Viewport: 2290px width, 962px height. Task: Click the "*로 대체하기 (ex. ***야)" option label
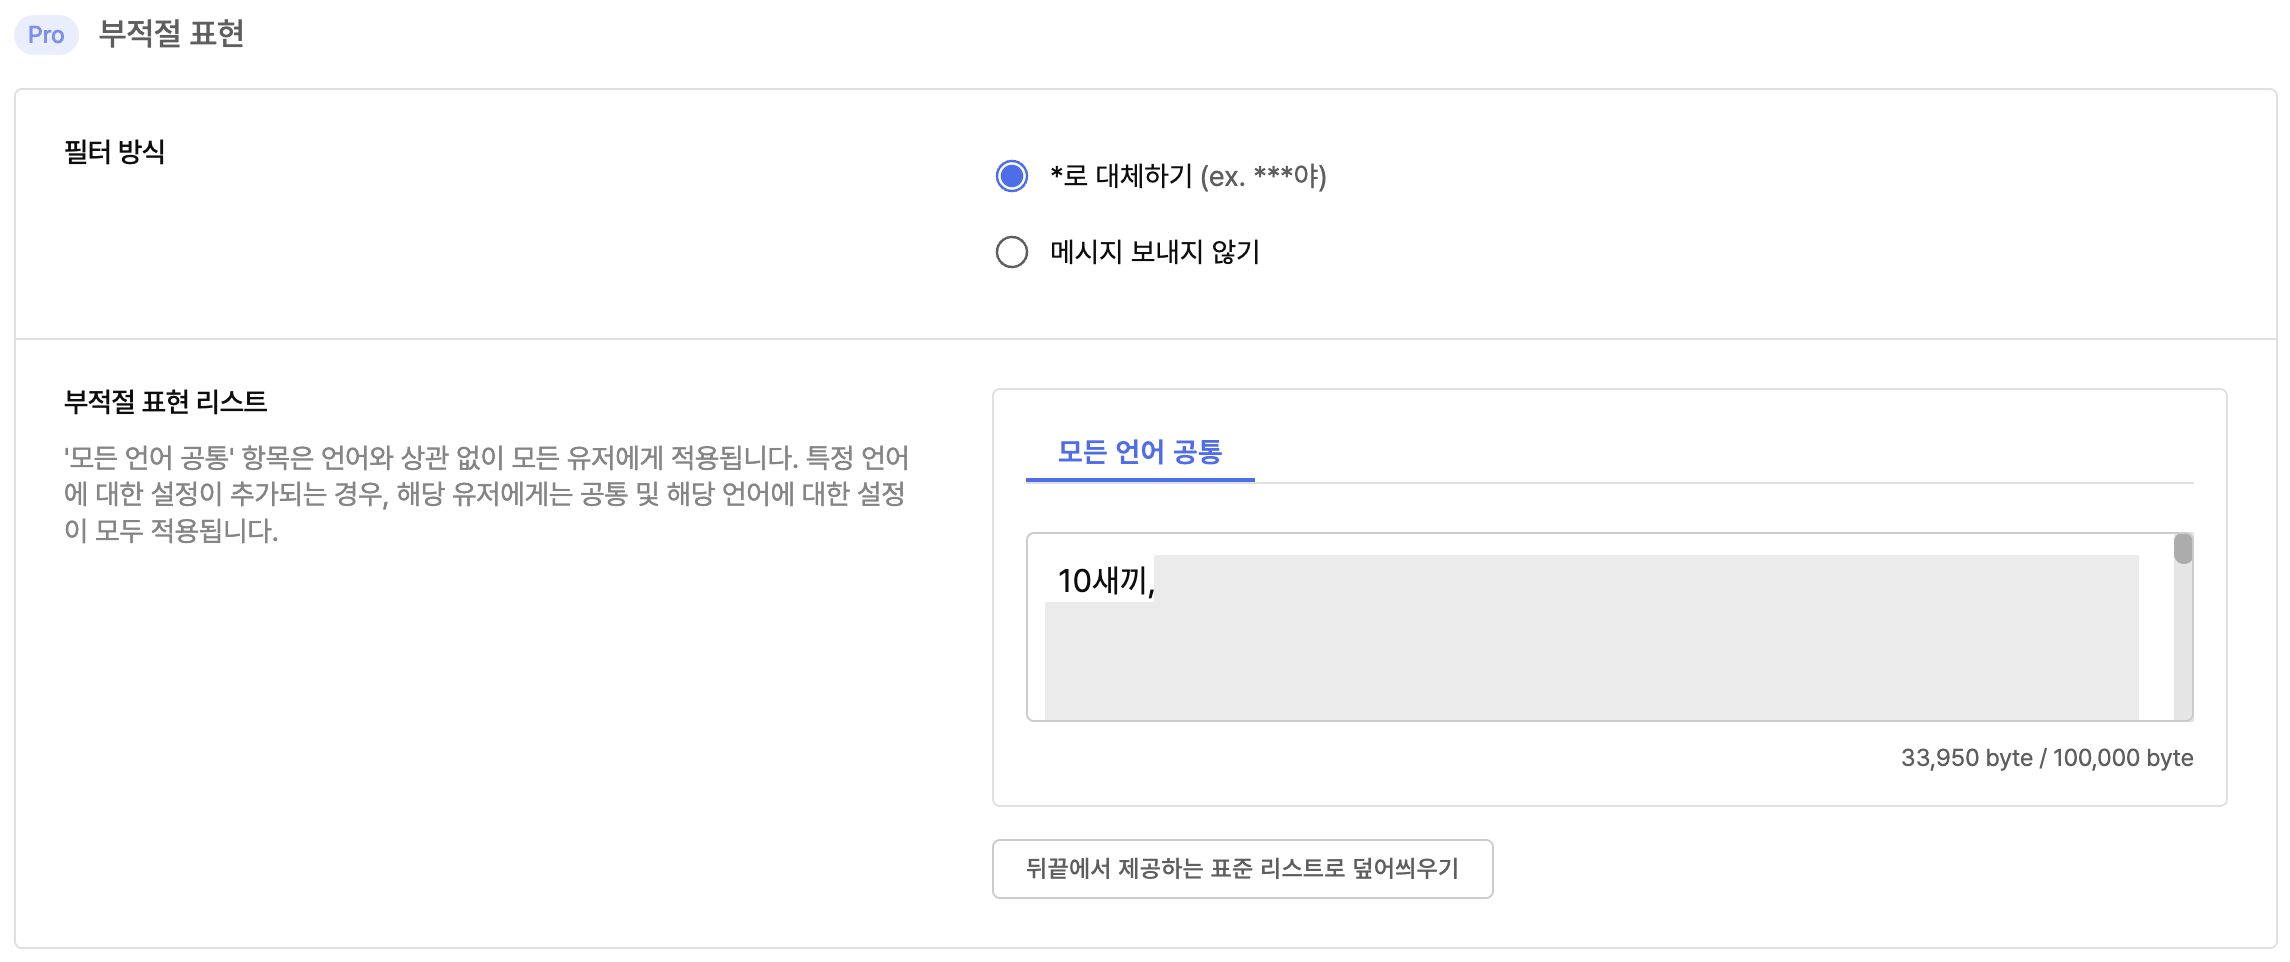coord(1188,176)
